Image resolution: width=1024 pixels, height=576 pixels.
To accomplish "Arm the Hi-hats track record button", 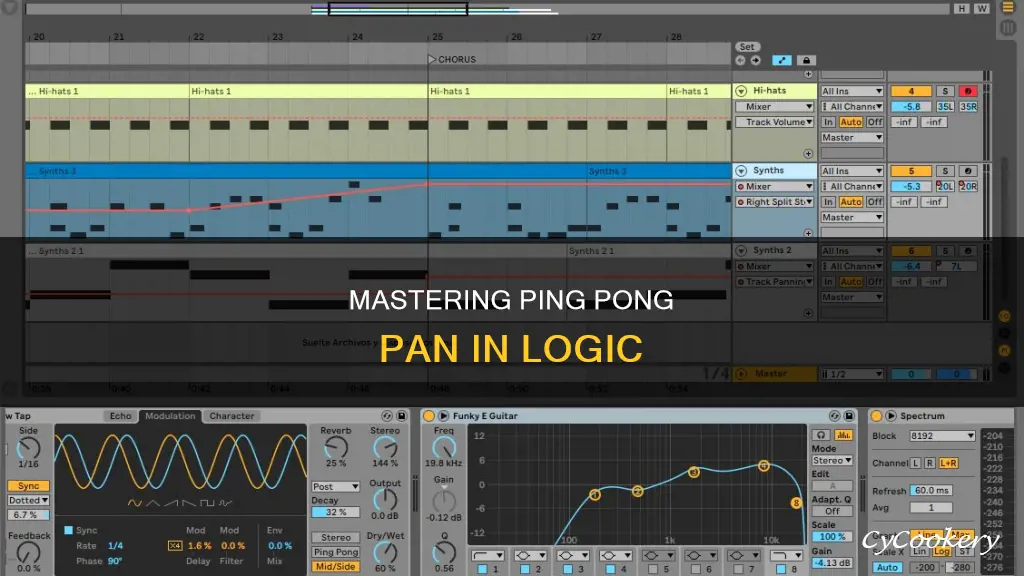I will pyautogui.click(x=968, y=91).
